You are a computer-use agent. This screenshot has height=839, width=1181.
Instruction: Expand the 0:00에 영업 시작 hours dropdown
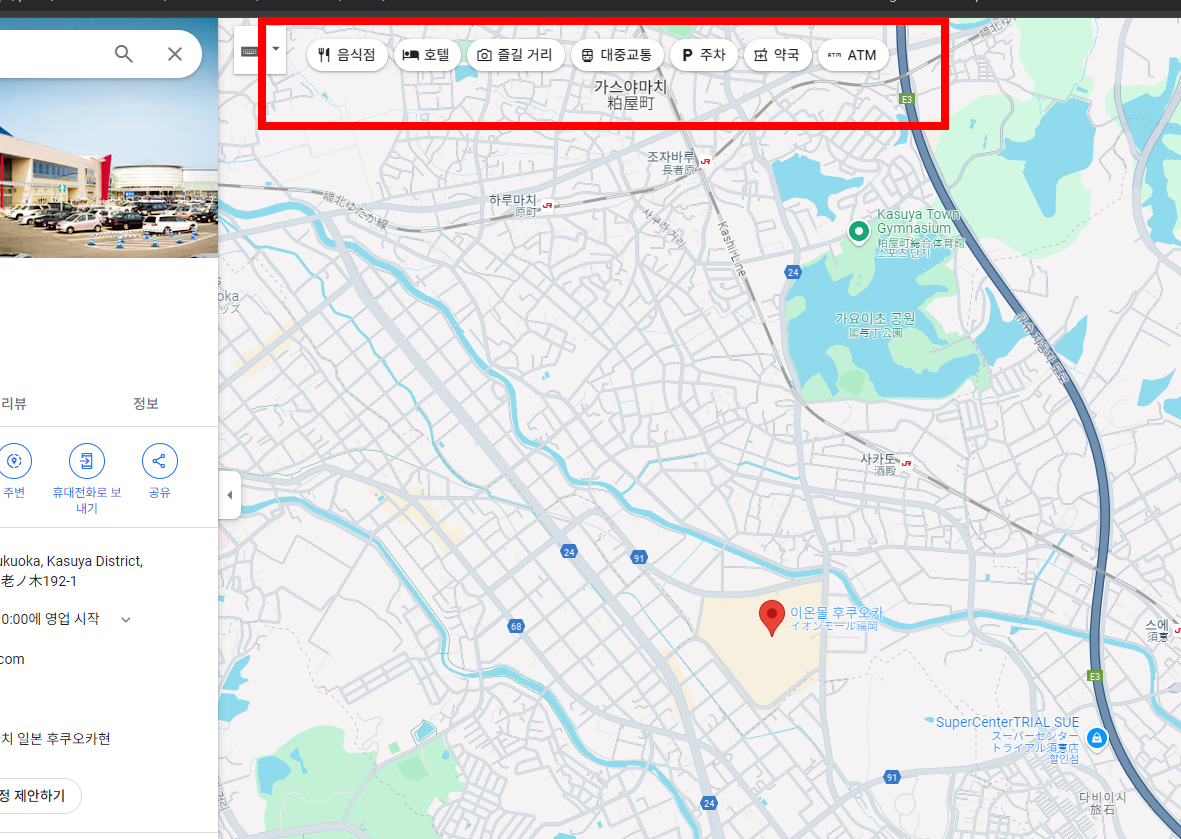(125, 618)
